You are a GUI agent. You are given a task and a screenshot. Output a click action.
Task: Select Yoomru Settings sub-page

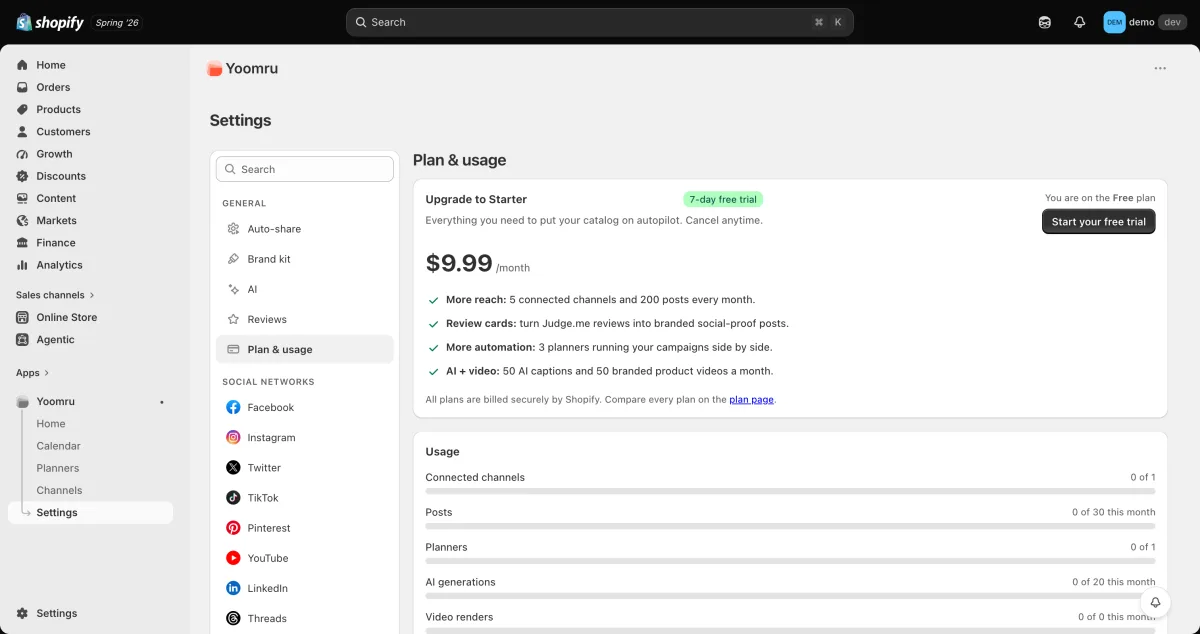(x=90, y=512)
